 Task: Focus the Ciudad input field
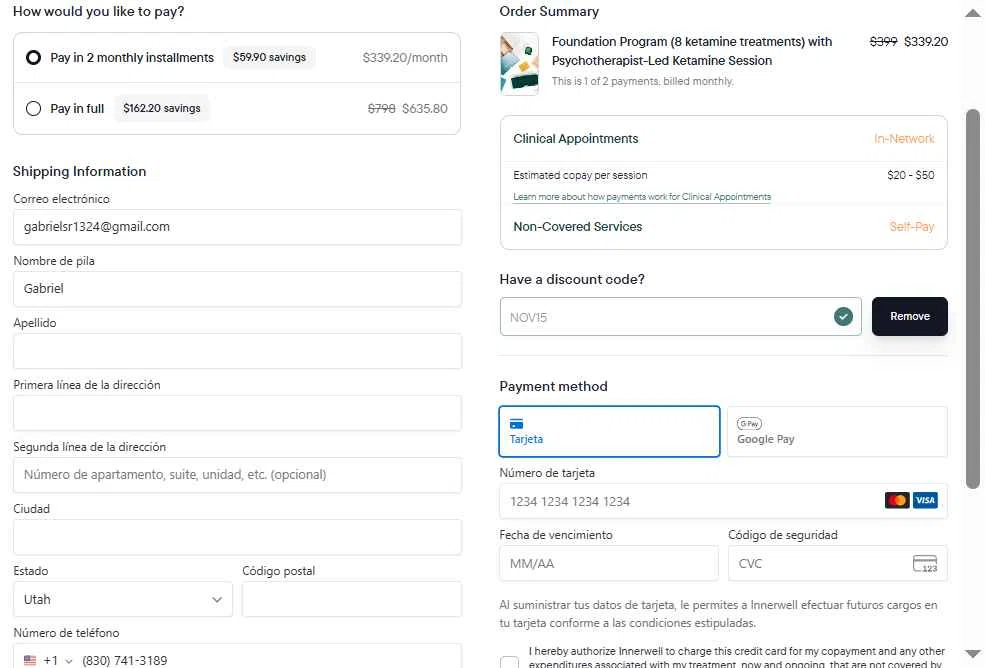tap(237, 537)
